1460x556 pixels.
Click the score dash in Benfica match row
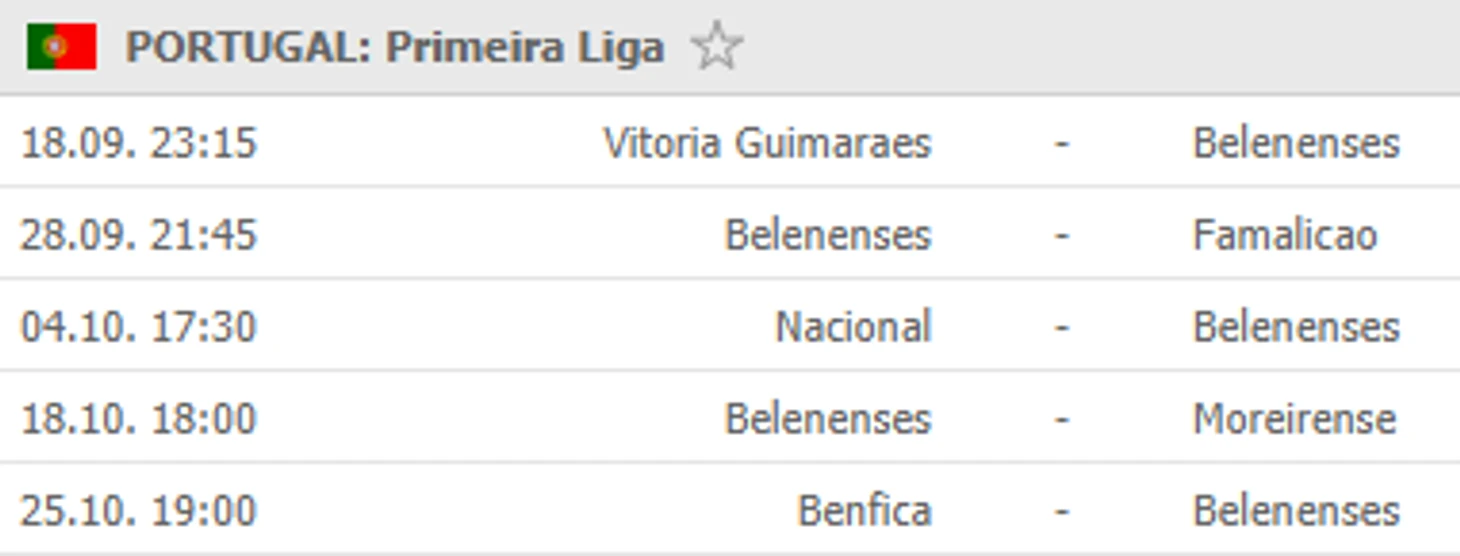click(1061, 510)
